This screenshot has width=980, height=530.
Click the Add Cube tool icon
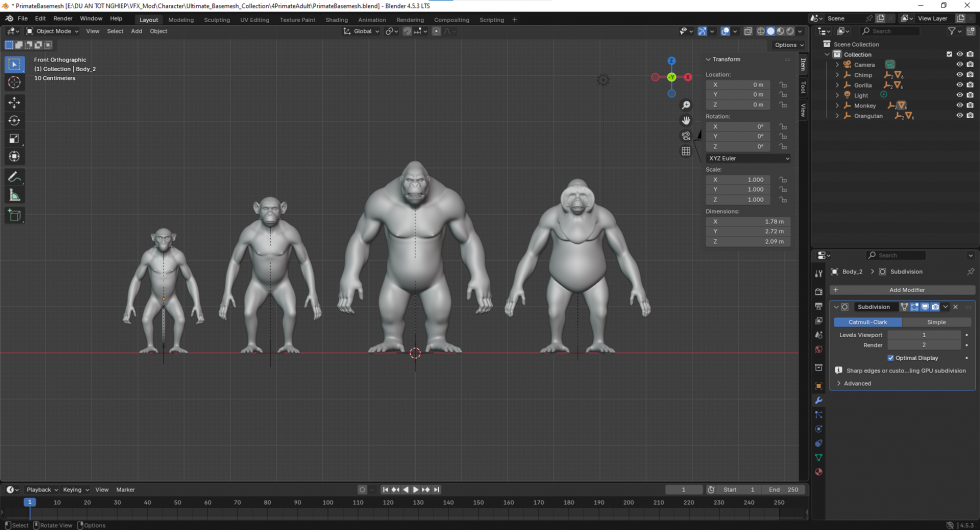[14, 214]
